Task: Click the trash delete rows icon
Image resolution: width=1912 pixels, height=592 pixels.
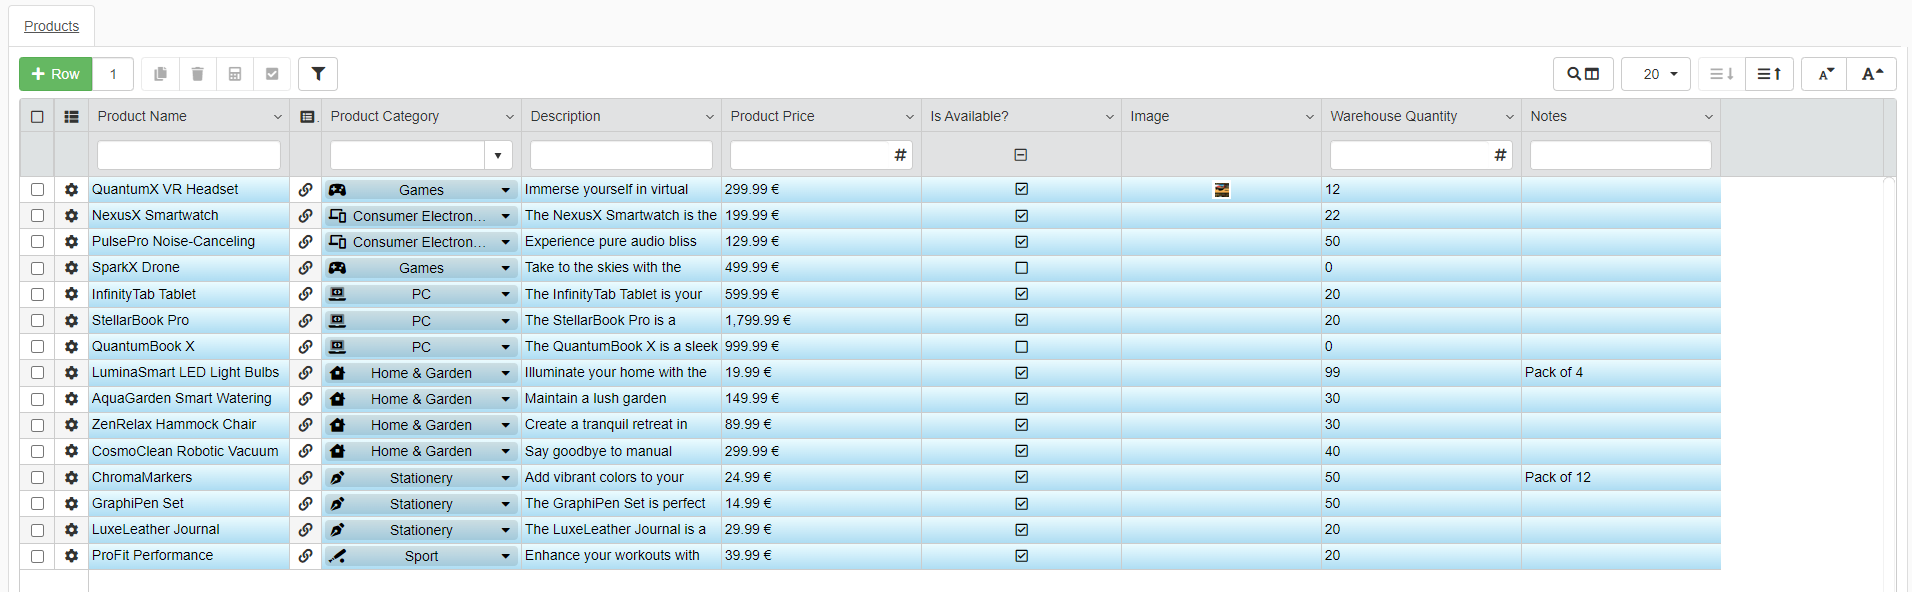Action: [197, 74]
